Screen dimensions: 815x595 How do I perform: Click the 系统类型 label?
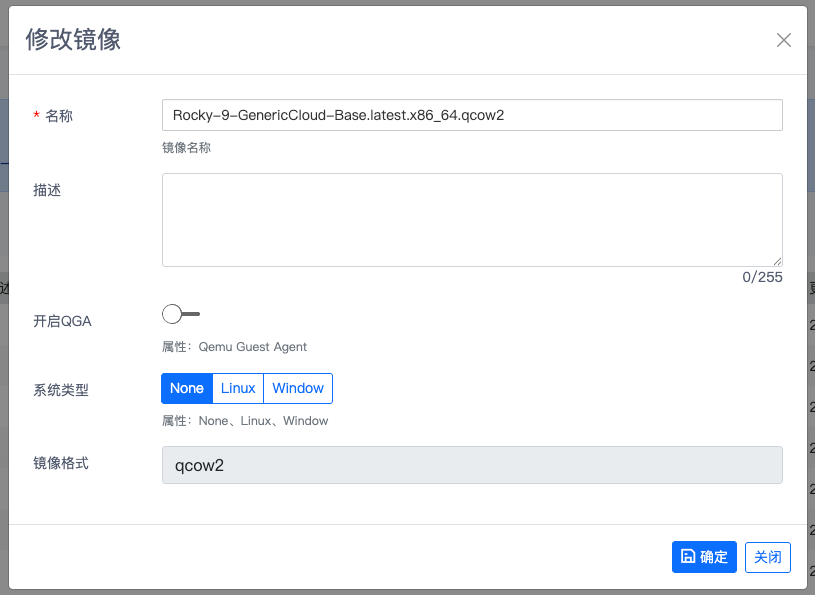point(61,390)
